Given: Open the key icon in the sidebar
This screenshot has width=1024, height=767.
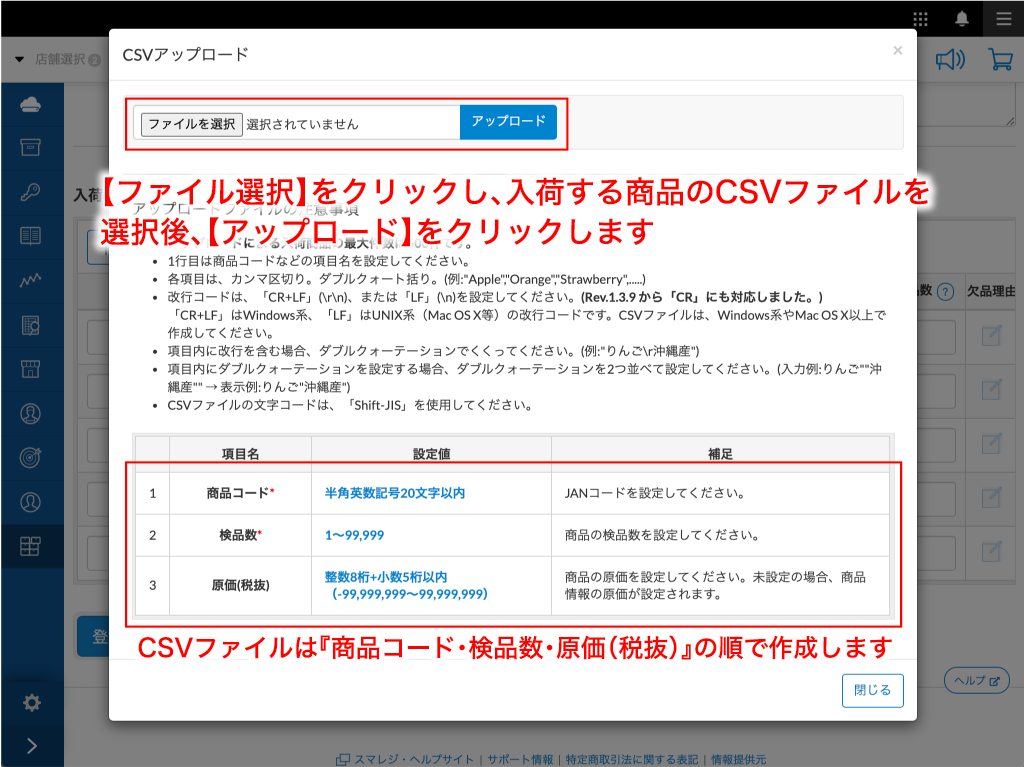Looking at the screenshot, I should [31, 193].
